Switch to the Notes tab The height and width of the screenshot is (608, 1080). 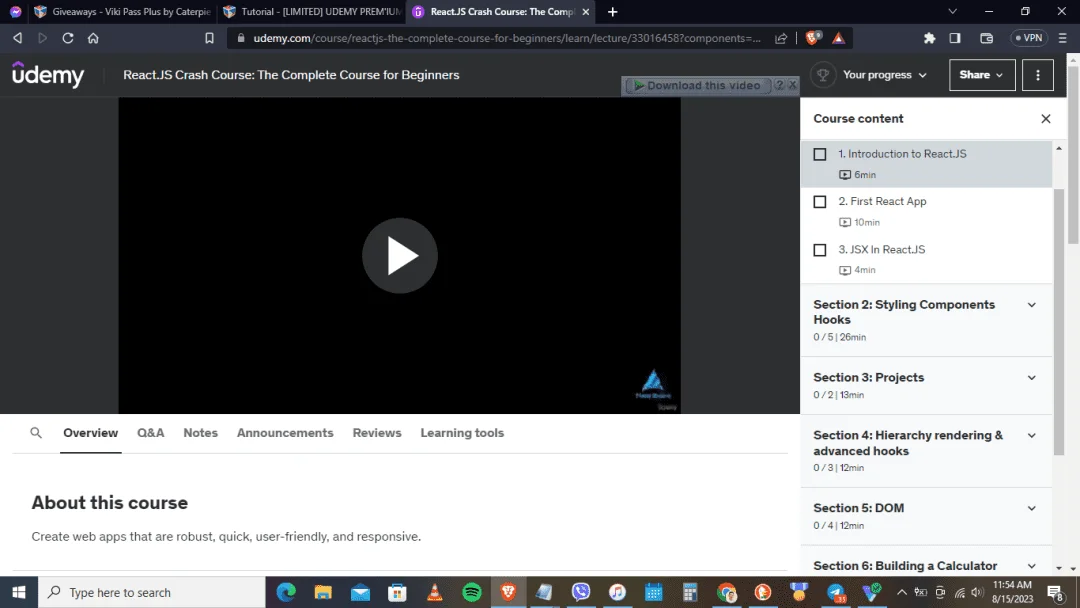(200, 433)
